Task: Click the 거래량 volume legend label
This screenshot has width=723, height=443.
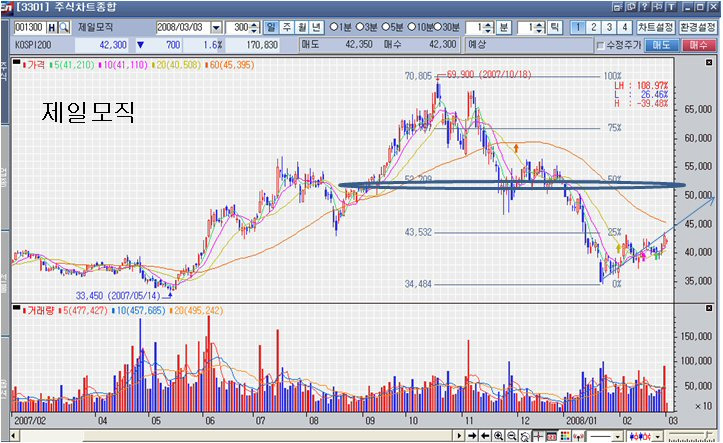Action: [40, 311]
